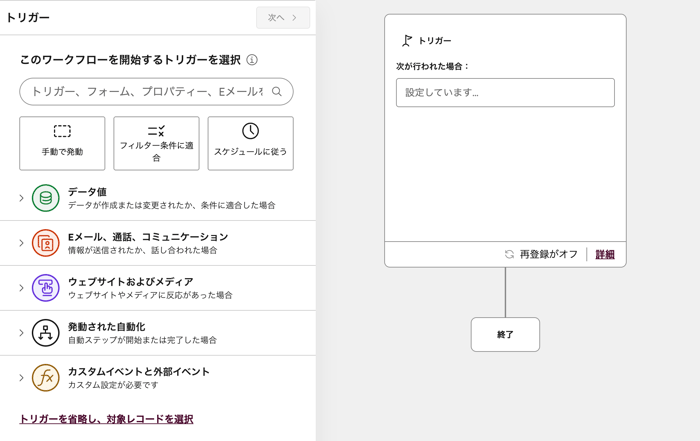Click the 再登録がオフ refresh icon
Screen dimensions: 700x441
(x=509, y=255)
